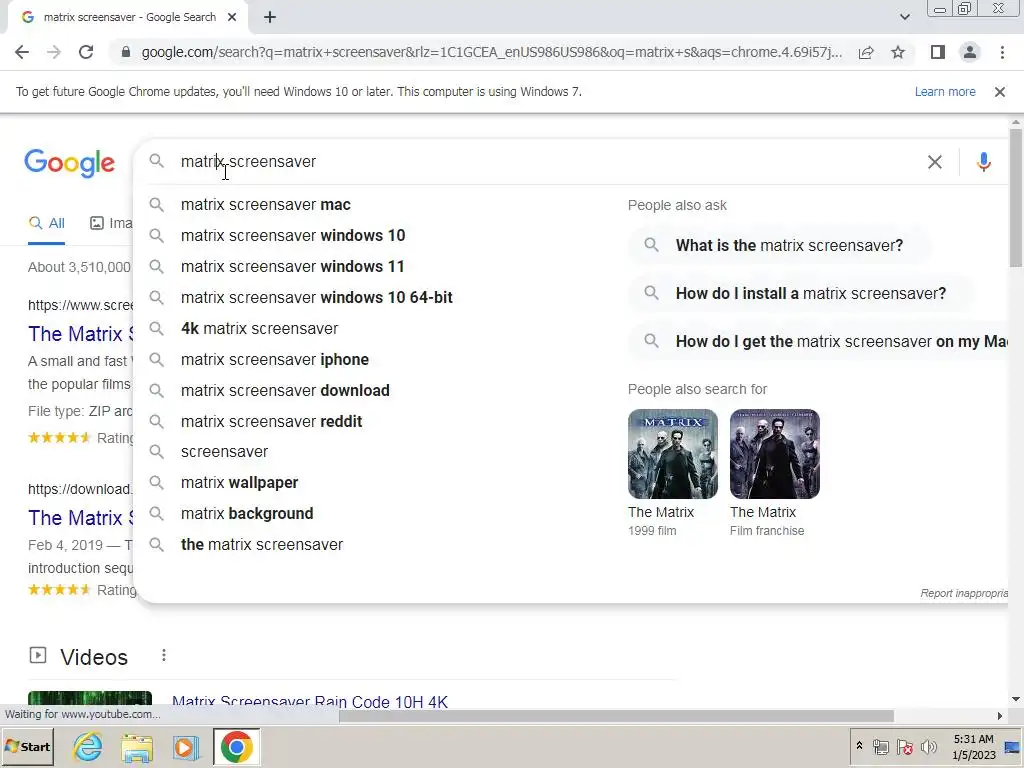This screenshot has height=768, width=1024.
Task: Open the network tray icon
Action: [x=881, y=747]
